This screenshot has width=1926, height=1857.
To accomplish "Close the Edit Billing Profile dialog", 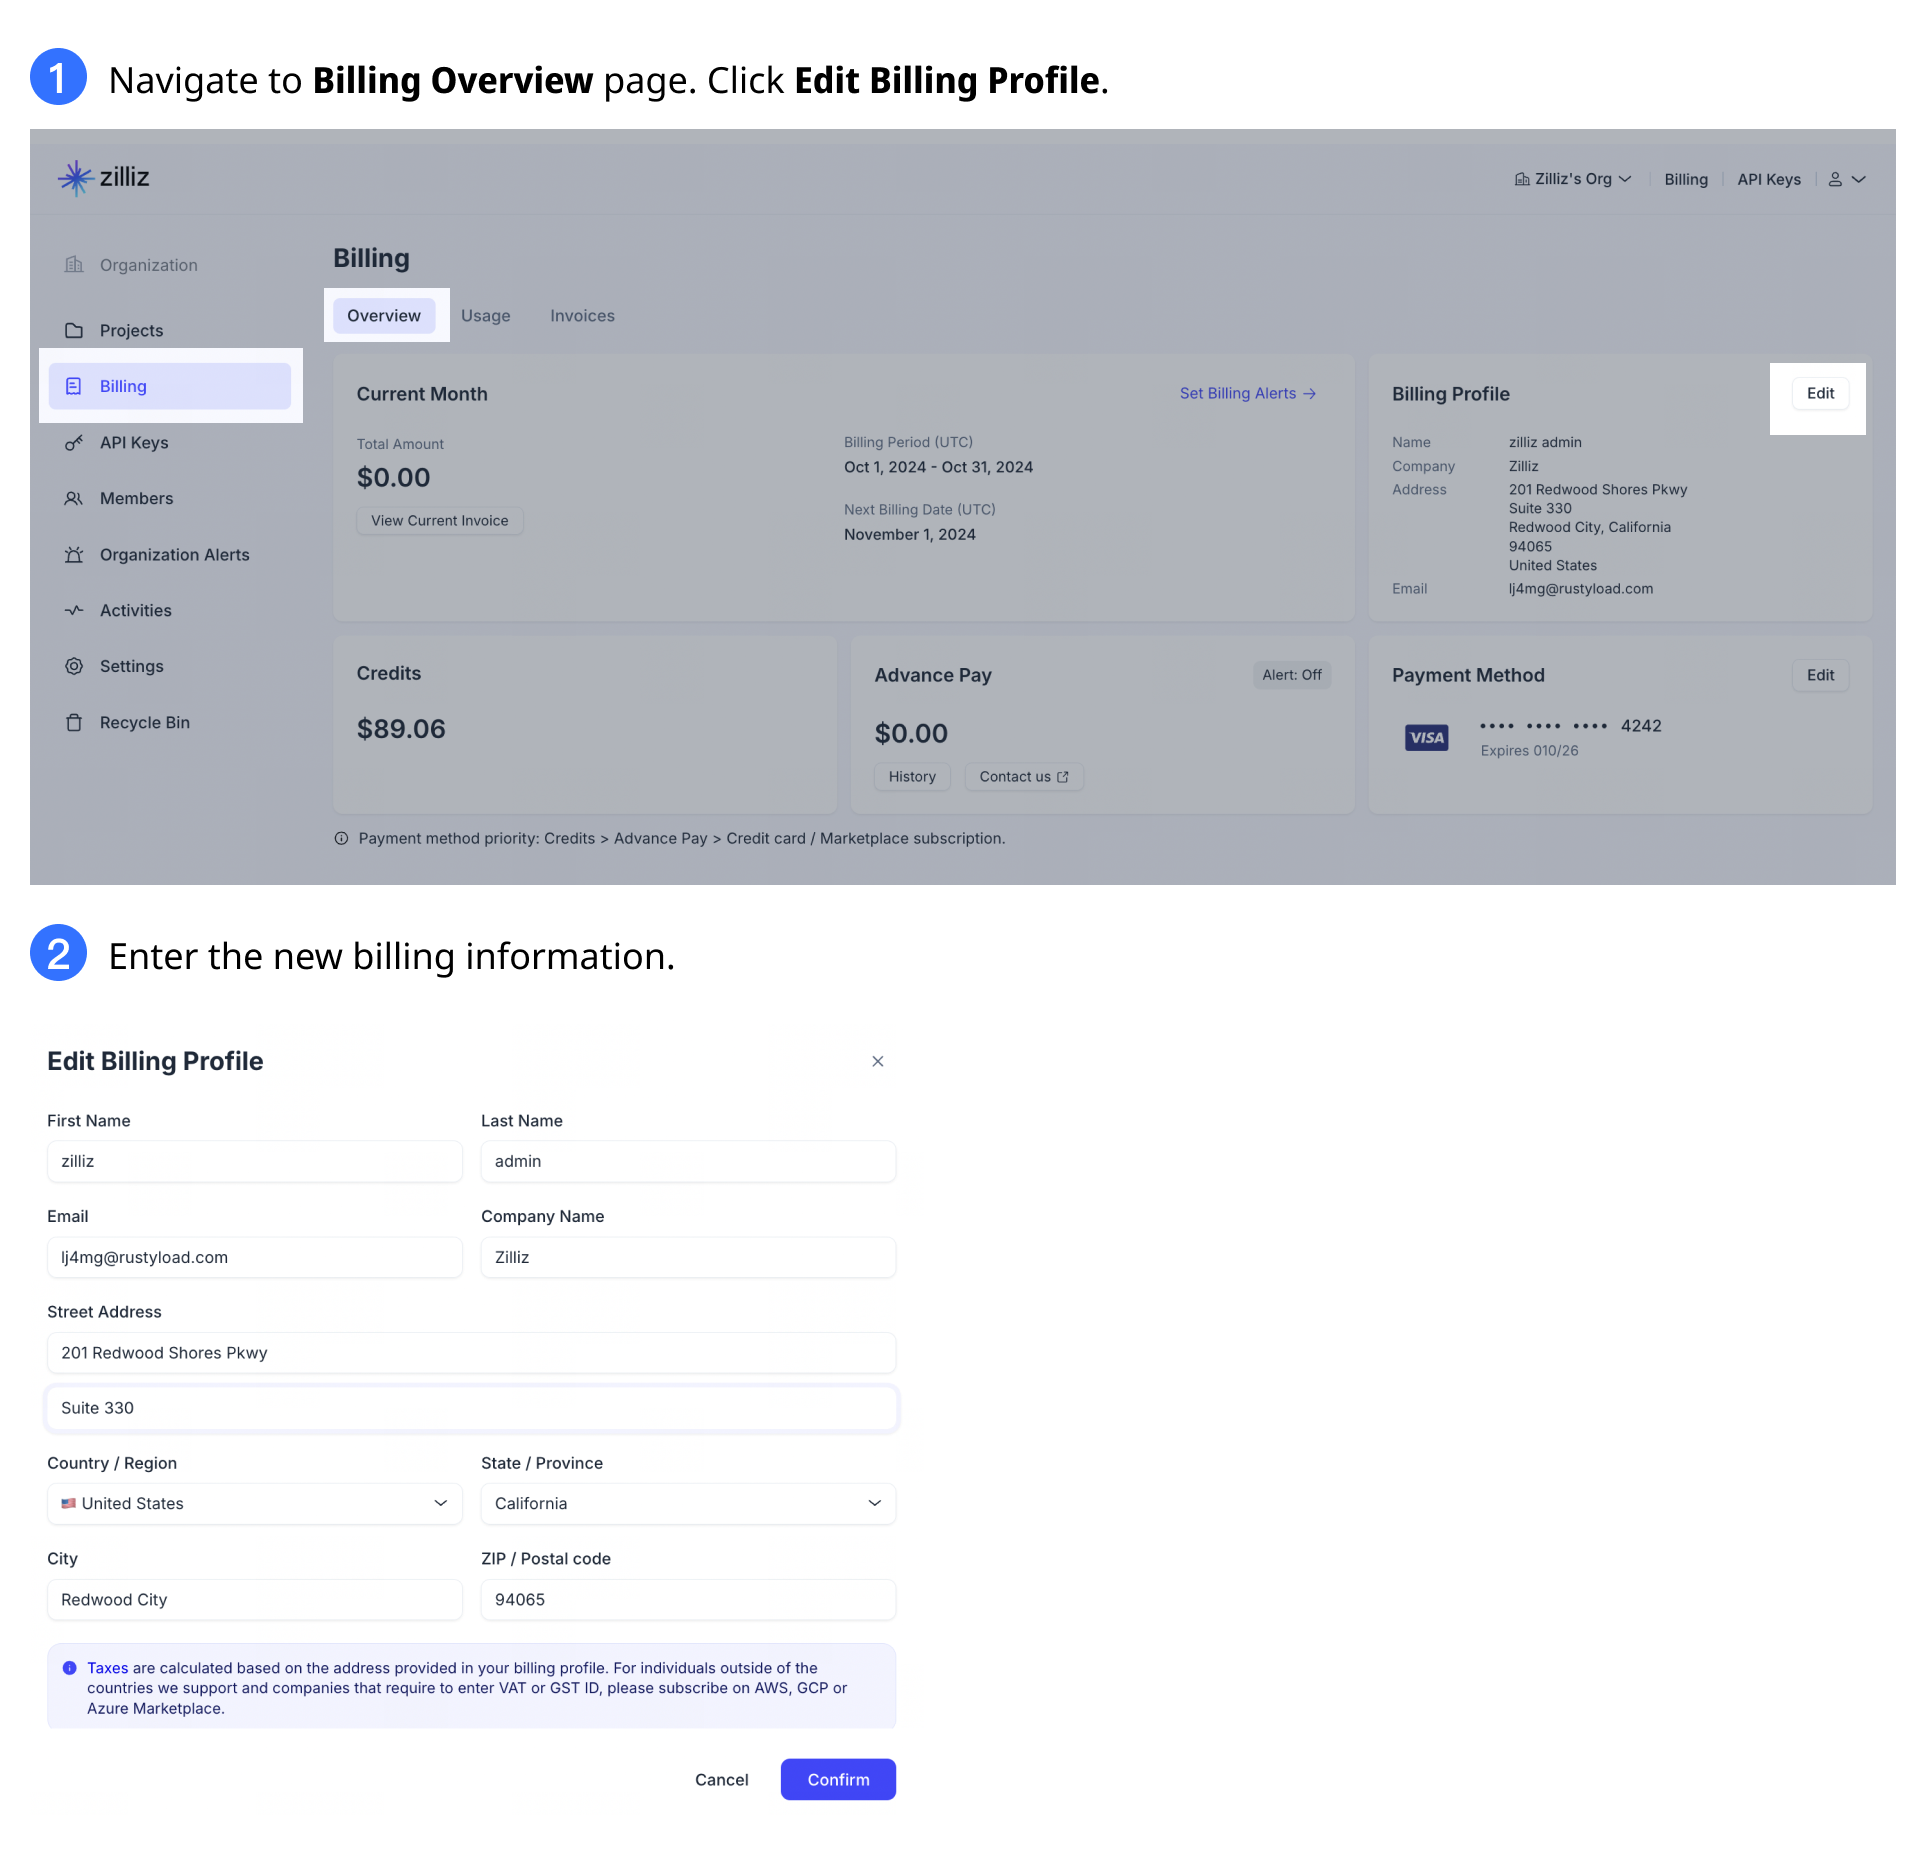I will tap(877, 1061).
